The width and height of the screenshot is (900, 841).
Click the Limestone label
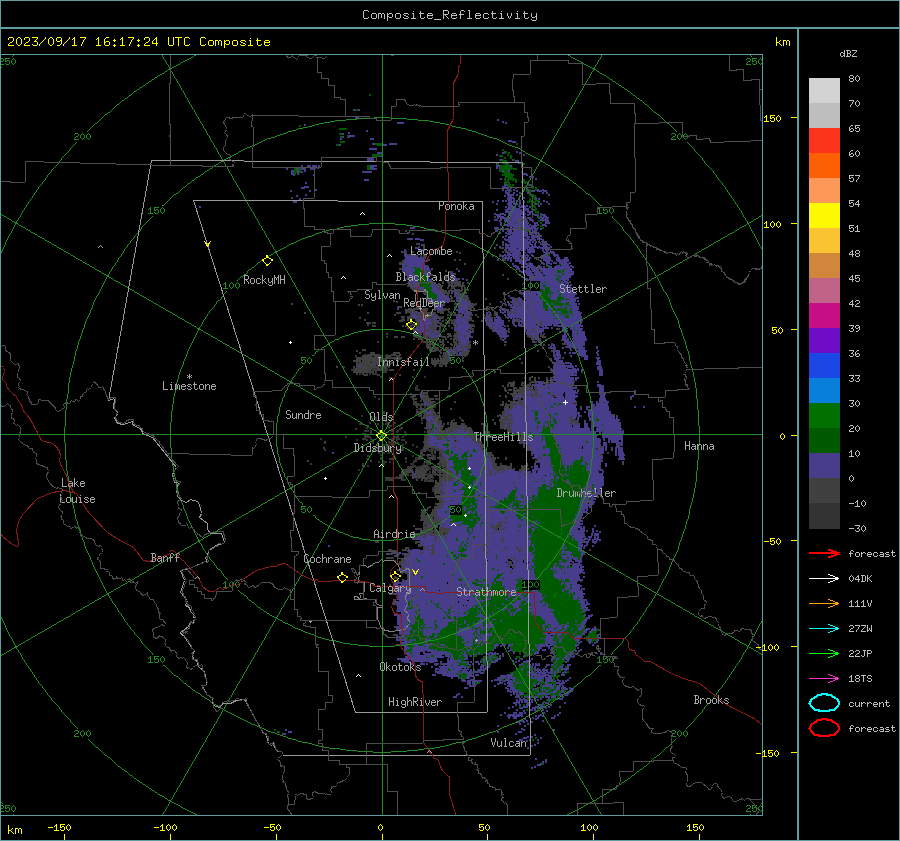[x=189, y=386]
